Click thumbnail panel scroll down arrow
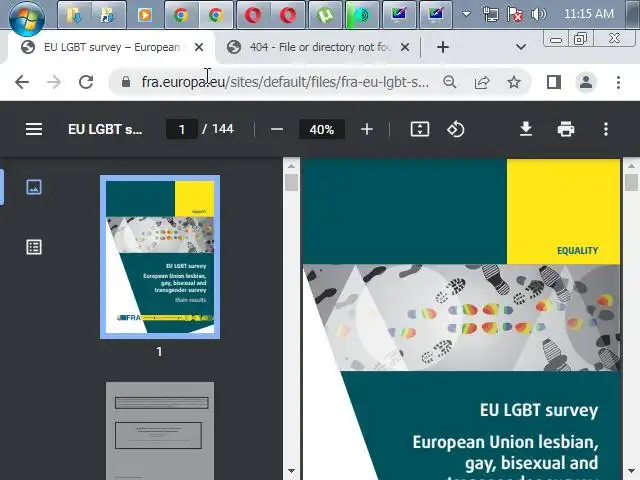This screenshot has height=480, width=640. (x=291, y=471)
